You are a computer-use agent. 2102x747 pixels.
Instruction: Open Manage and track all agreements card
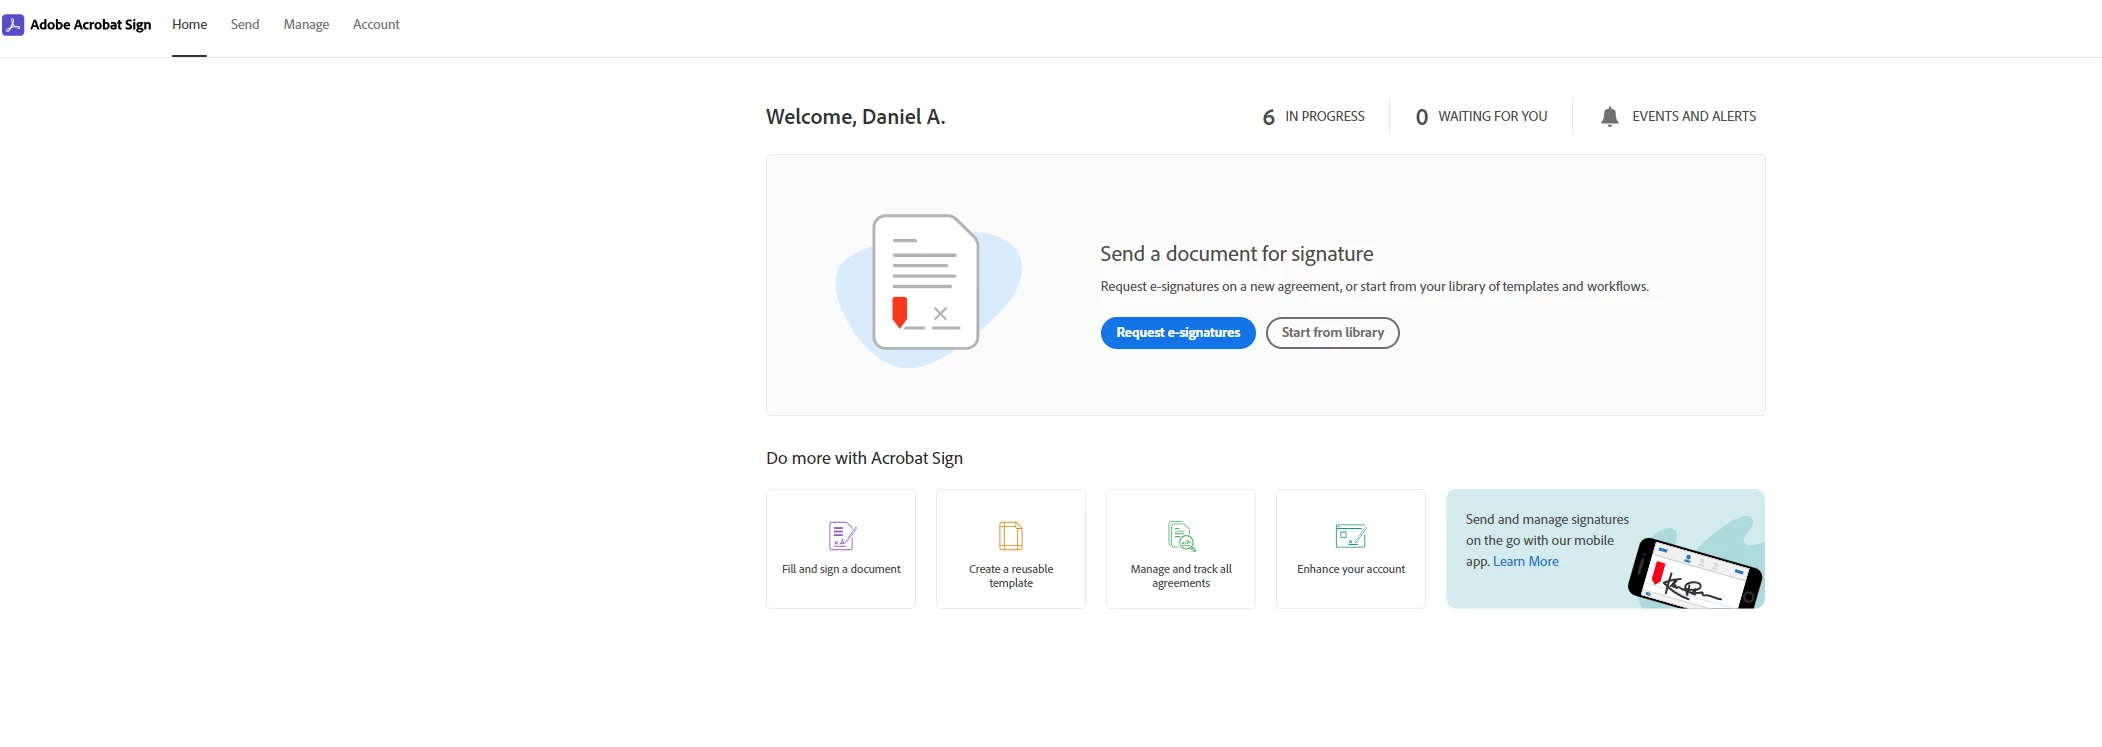1181,549
